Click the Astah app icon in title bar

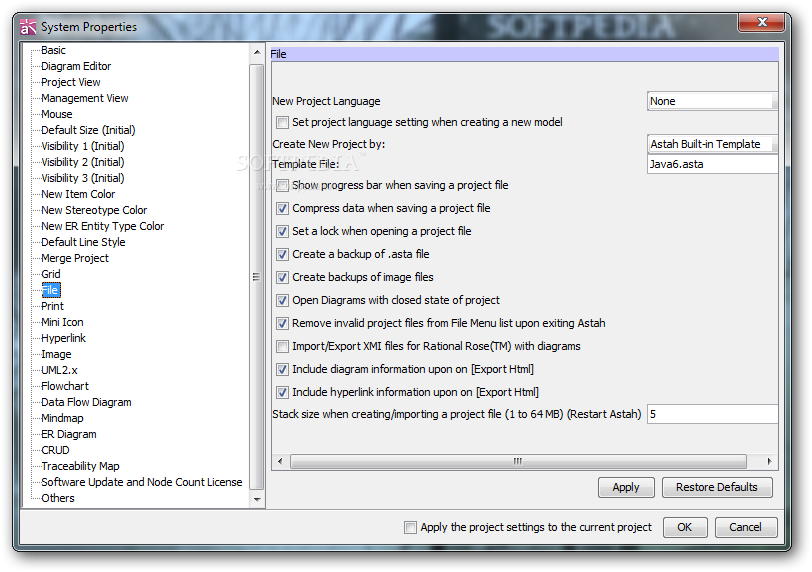click(x=28, y=27)
